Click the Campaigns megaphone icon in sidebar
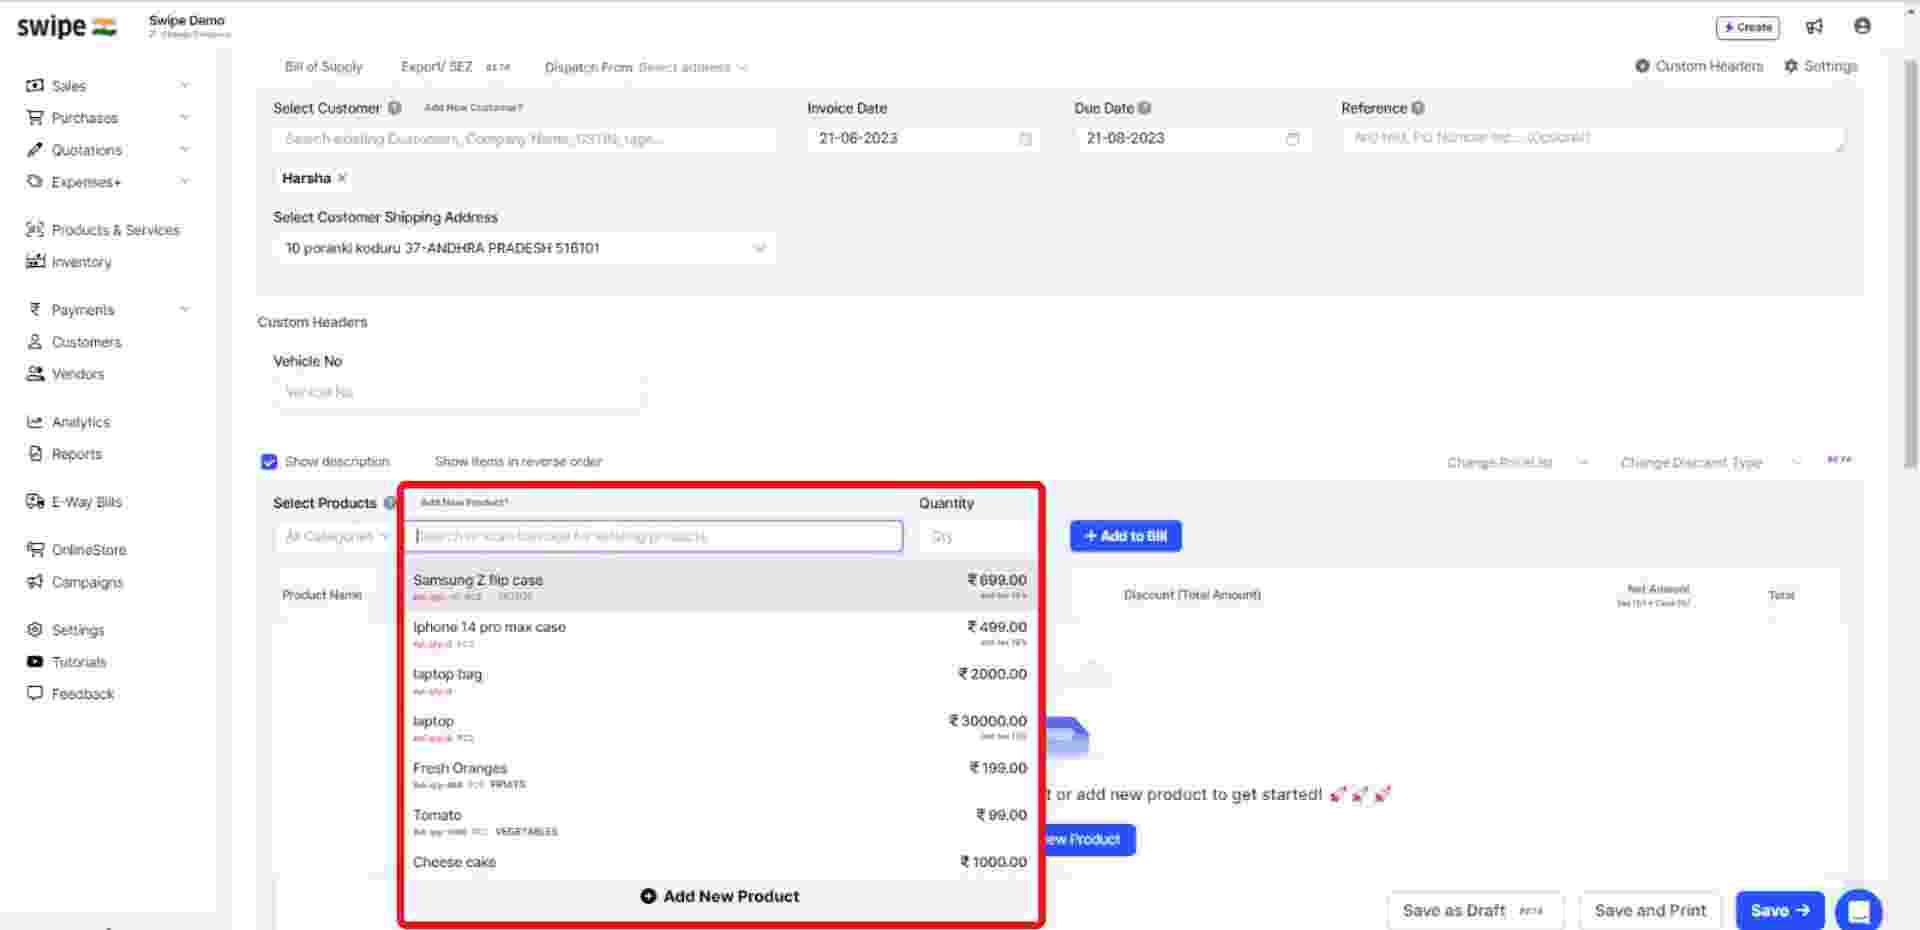Image resolution: width=1920 pixels, height=930 pixels. point(35,582)
